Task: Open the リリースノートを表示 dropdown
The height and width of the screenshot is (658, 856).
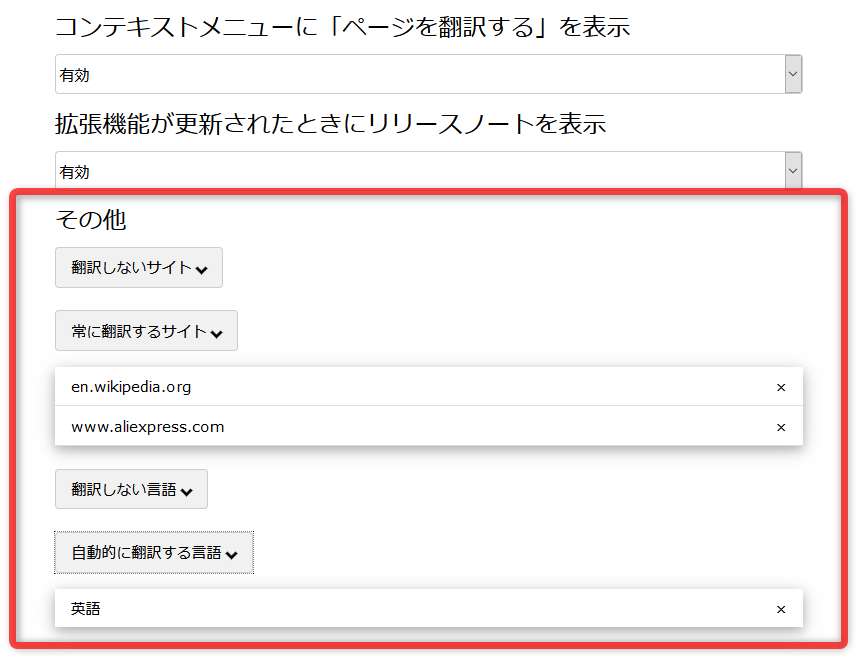Action: pos(429,171)
